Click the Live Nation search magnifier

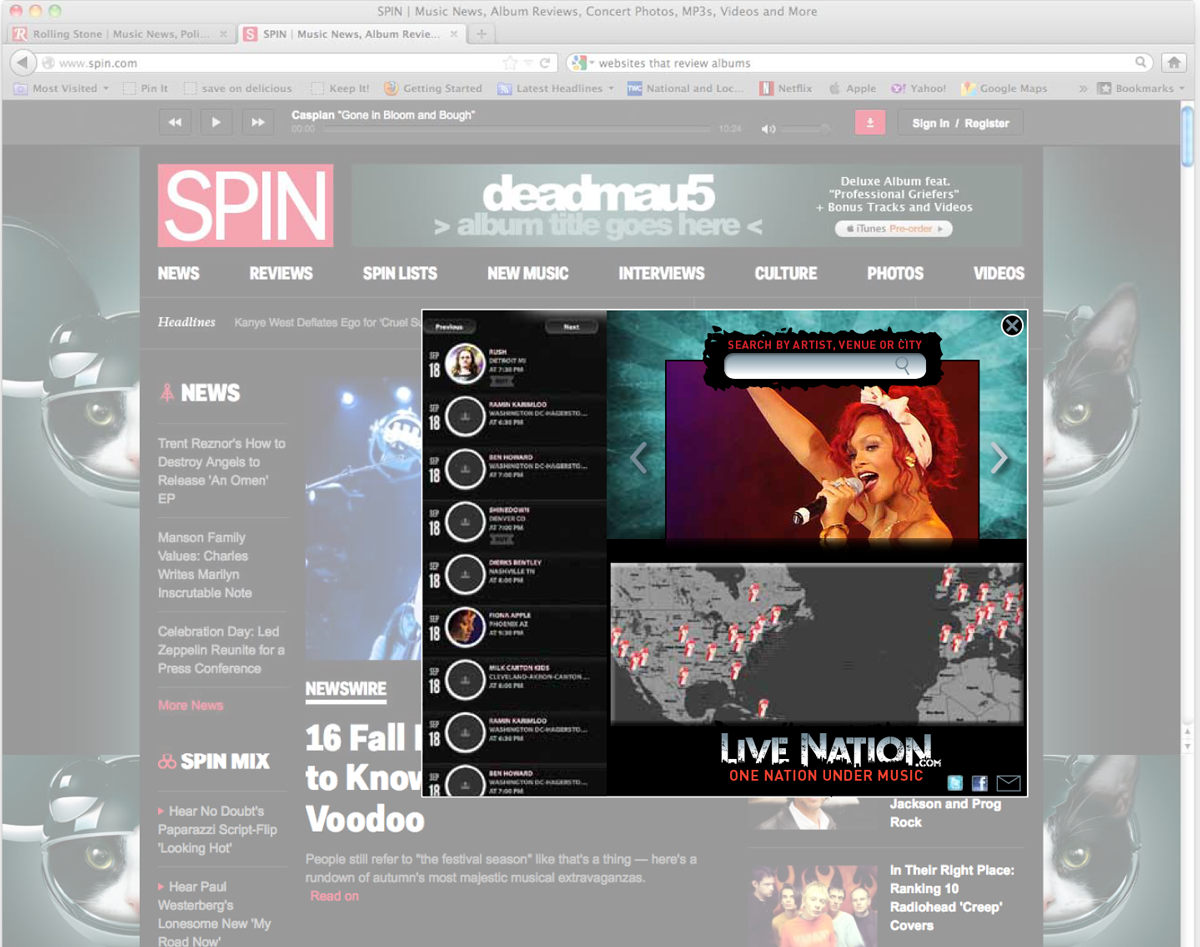903,366
